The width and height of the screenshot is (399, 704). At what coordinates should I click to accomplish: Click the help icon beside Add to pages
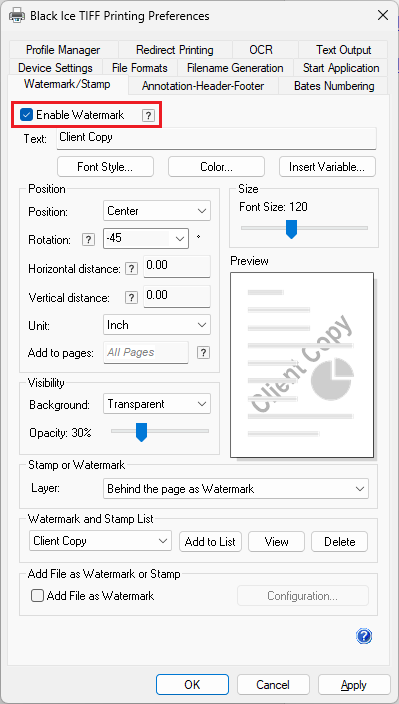pos(203,352)
